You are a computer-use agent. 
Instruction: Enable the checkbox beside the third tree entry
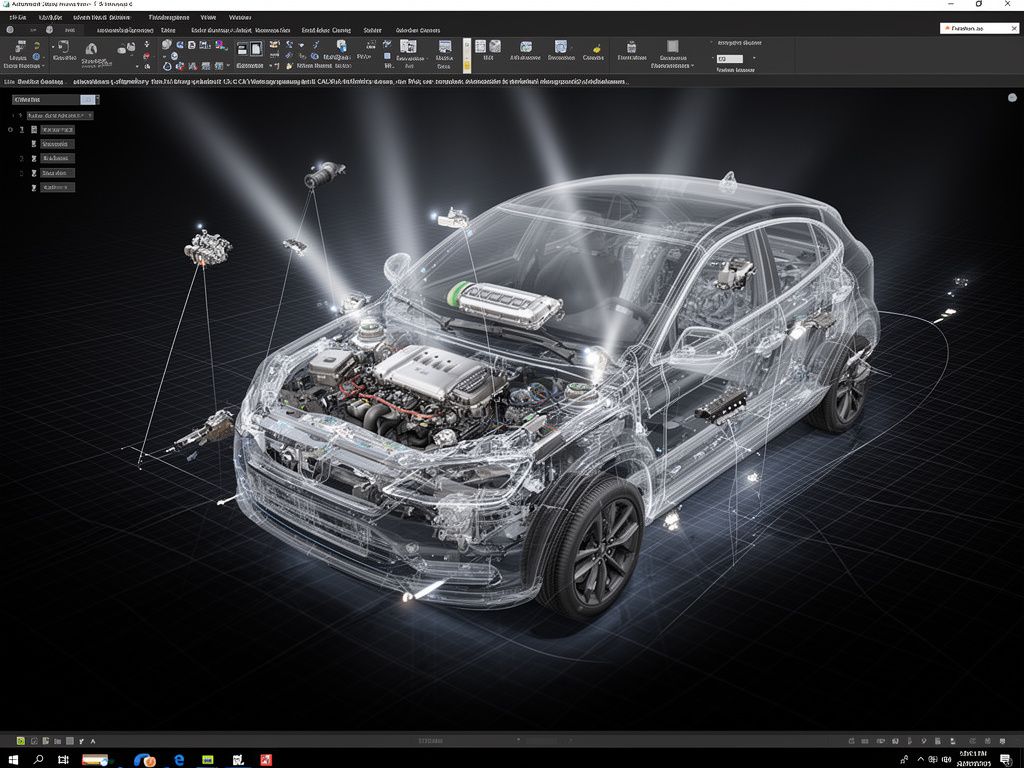21,158
